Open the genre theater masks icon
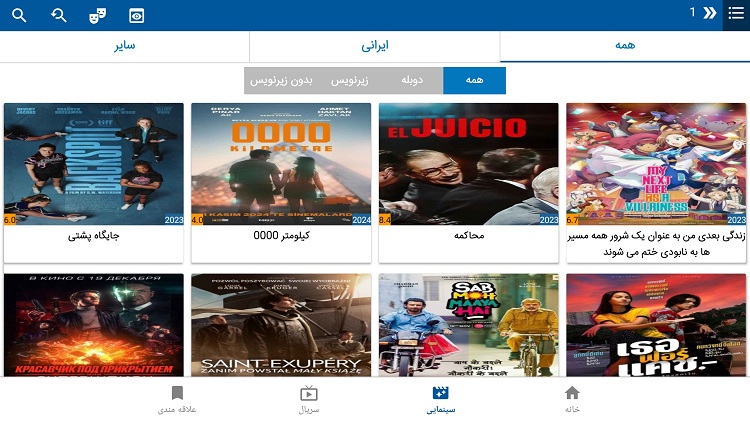This screenshot has height=421, width=750. 98,16
